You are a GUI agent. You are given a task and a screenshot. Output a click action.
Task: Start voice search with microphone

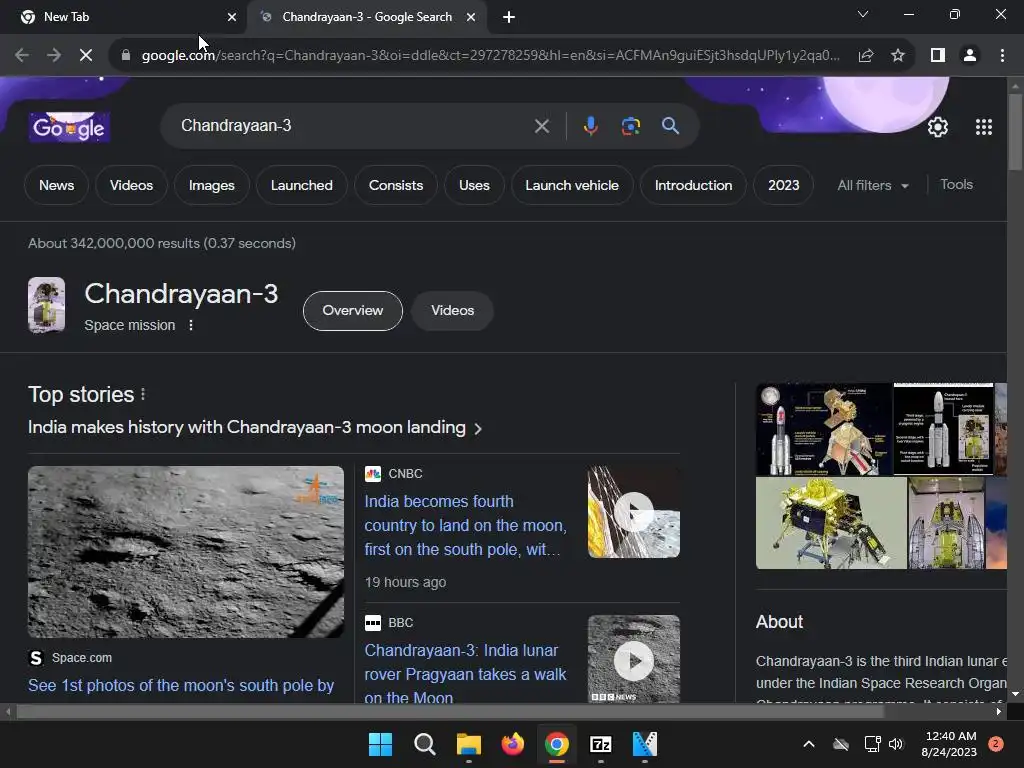tap(590, 126)
